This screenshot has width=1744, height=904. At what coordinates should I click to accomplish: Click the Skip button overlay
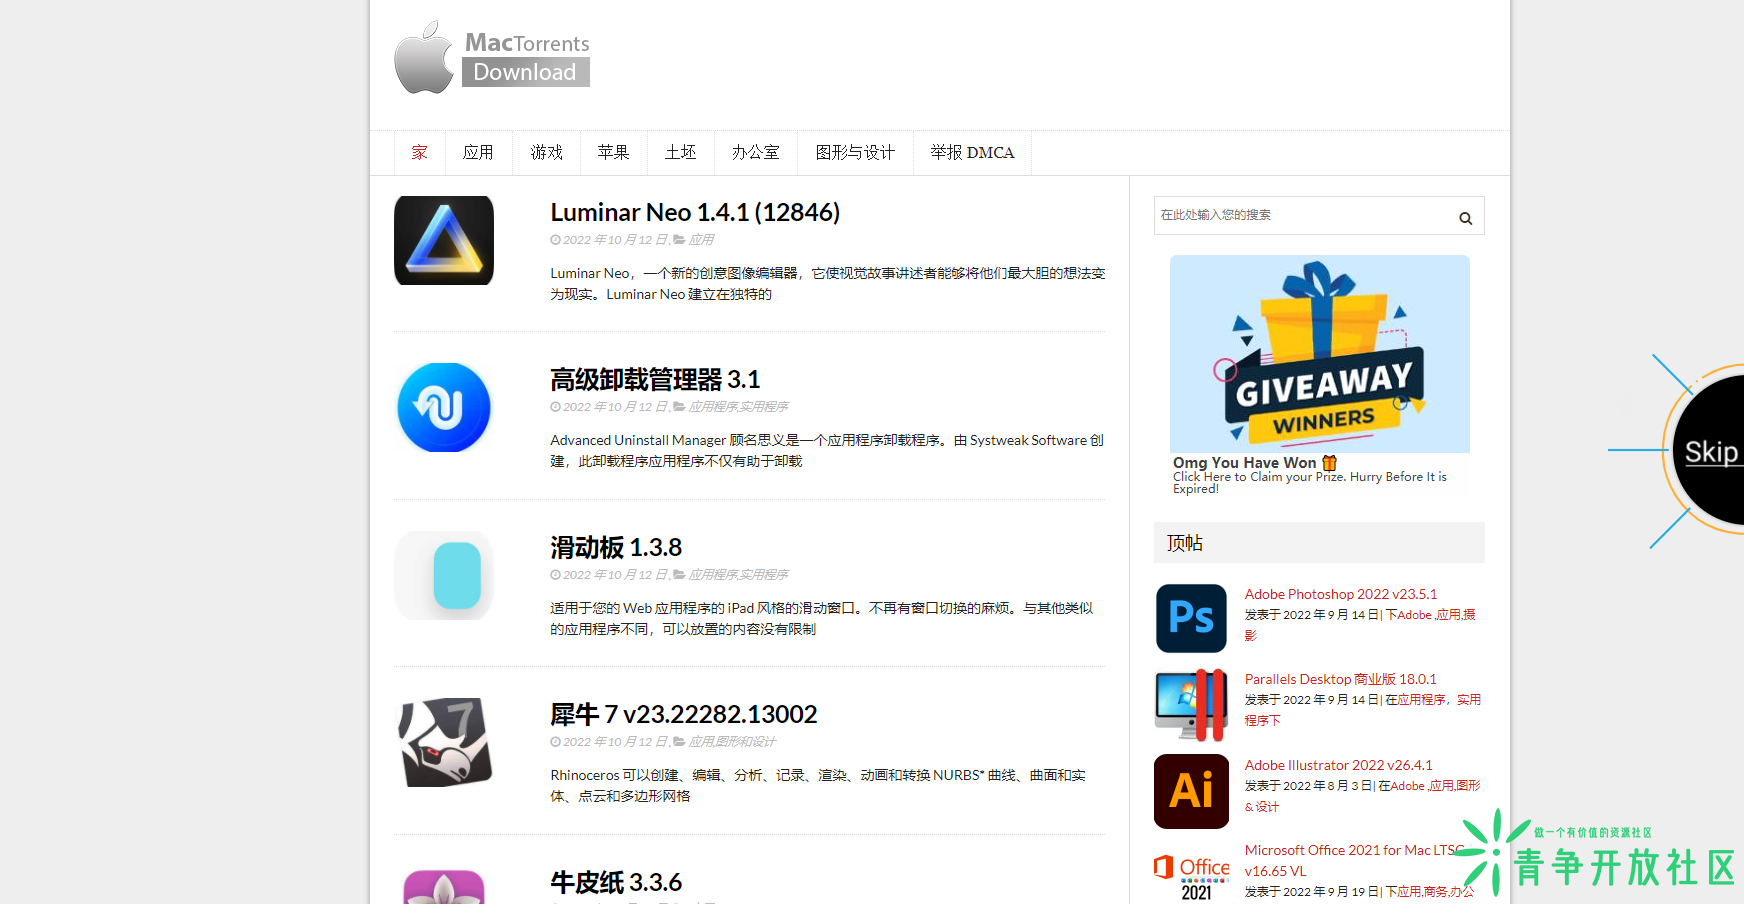point(1711,452)
